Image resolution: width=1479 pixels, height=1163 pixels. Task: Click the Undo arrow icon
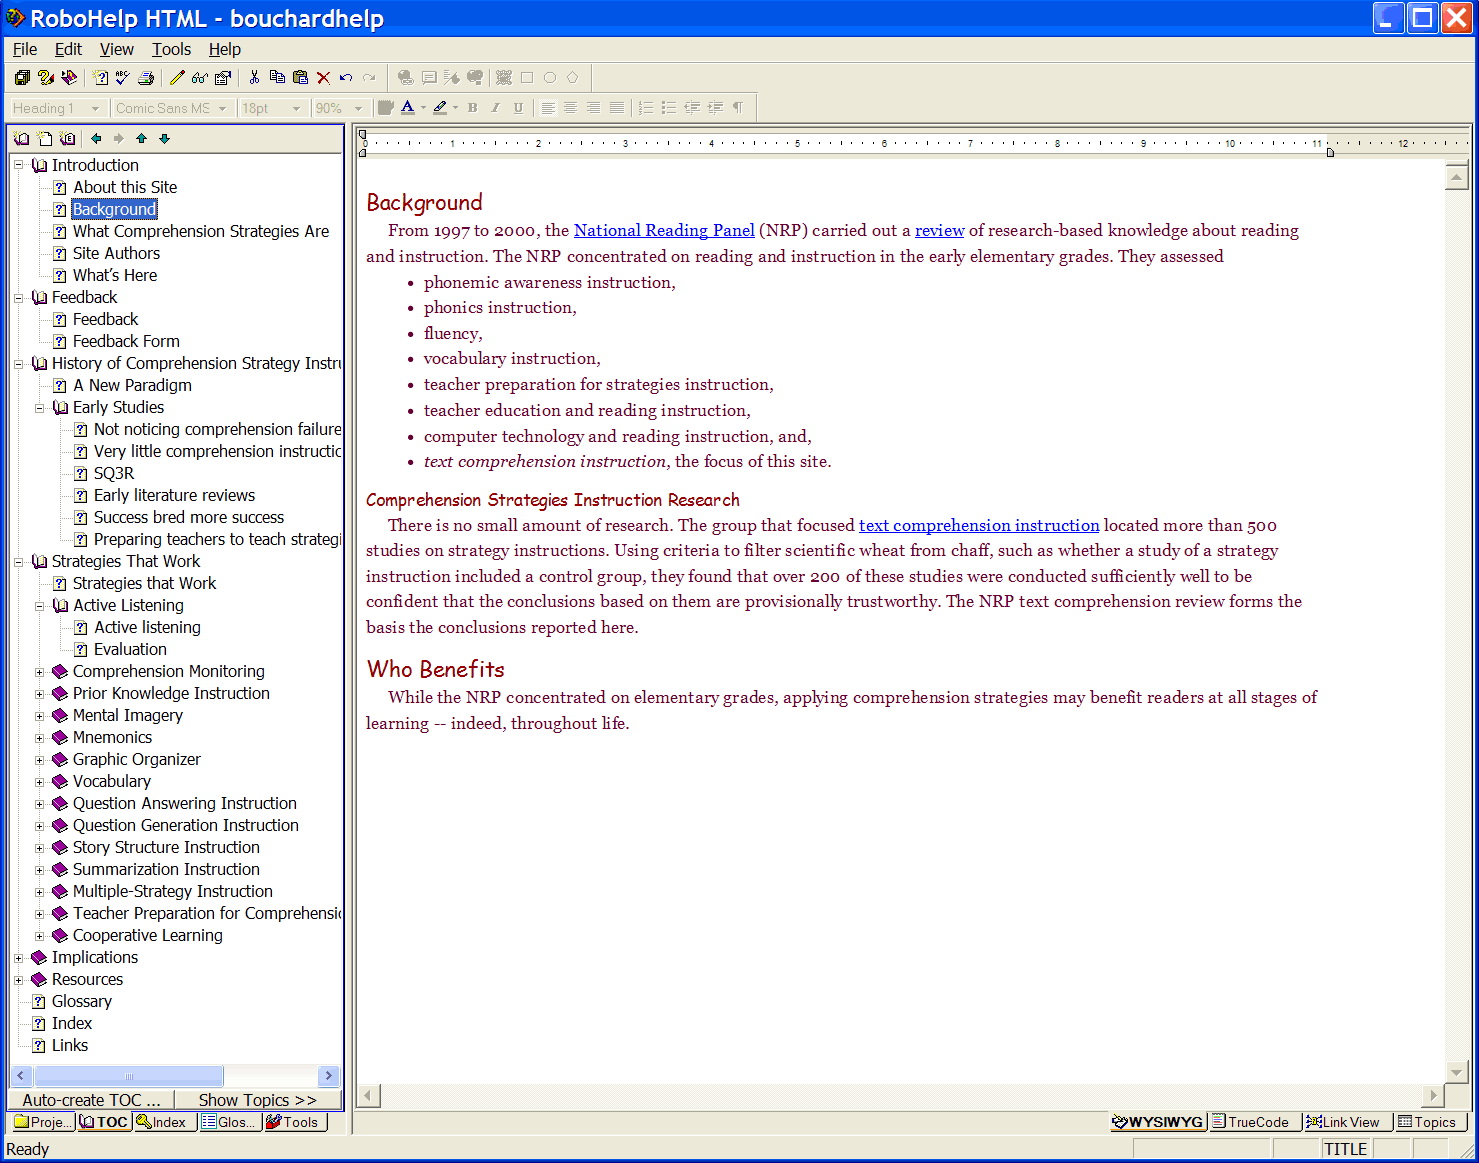pos(346,77)
